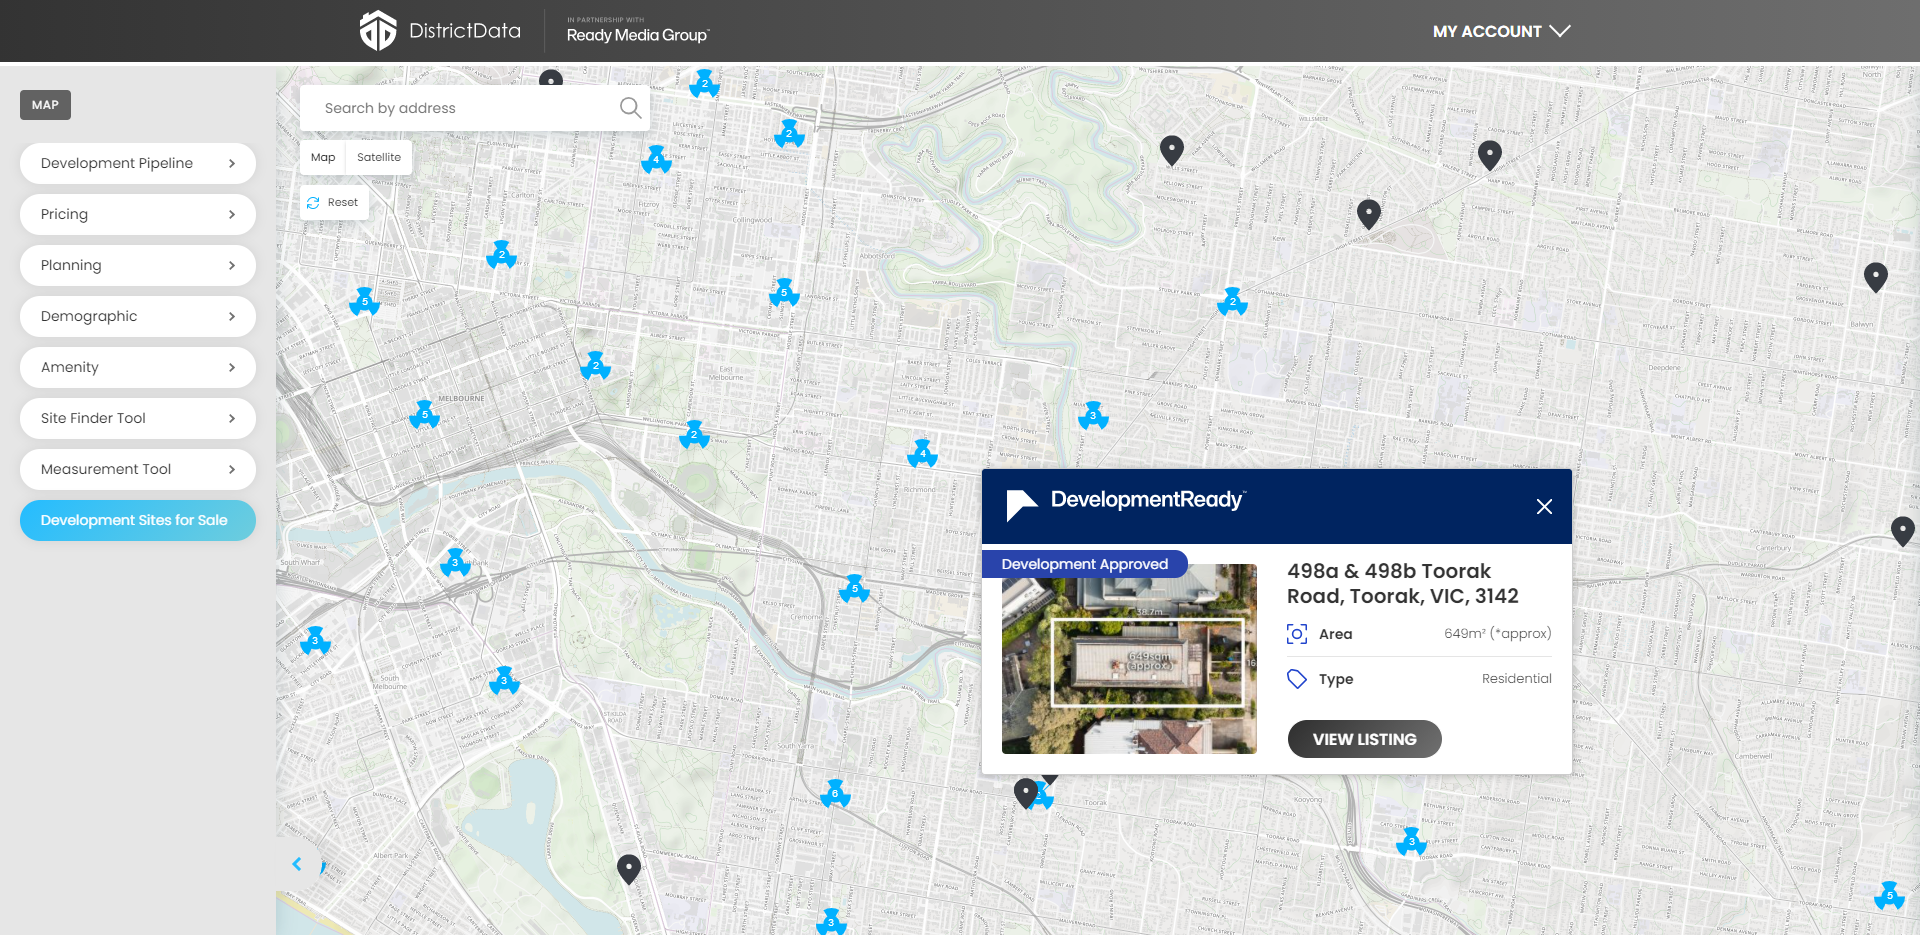Click the search magnifier icon
1920x935 pixels.
(x=630, y=108)
